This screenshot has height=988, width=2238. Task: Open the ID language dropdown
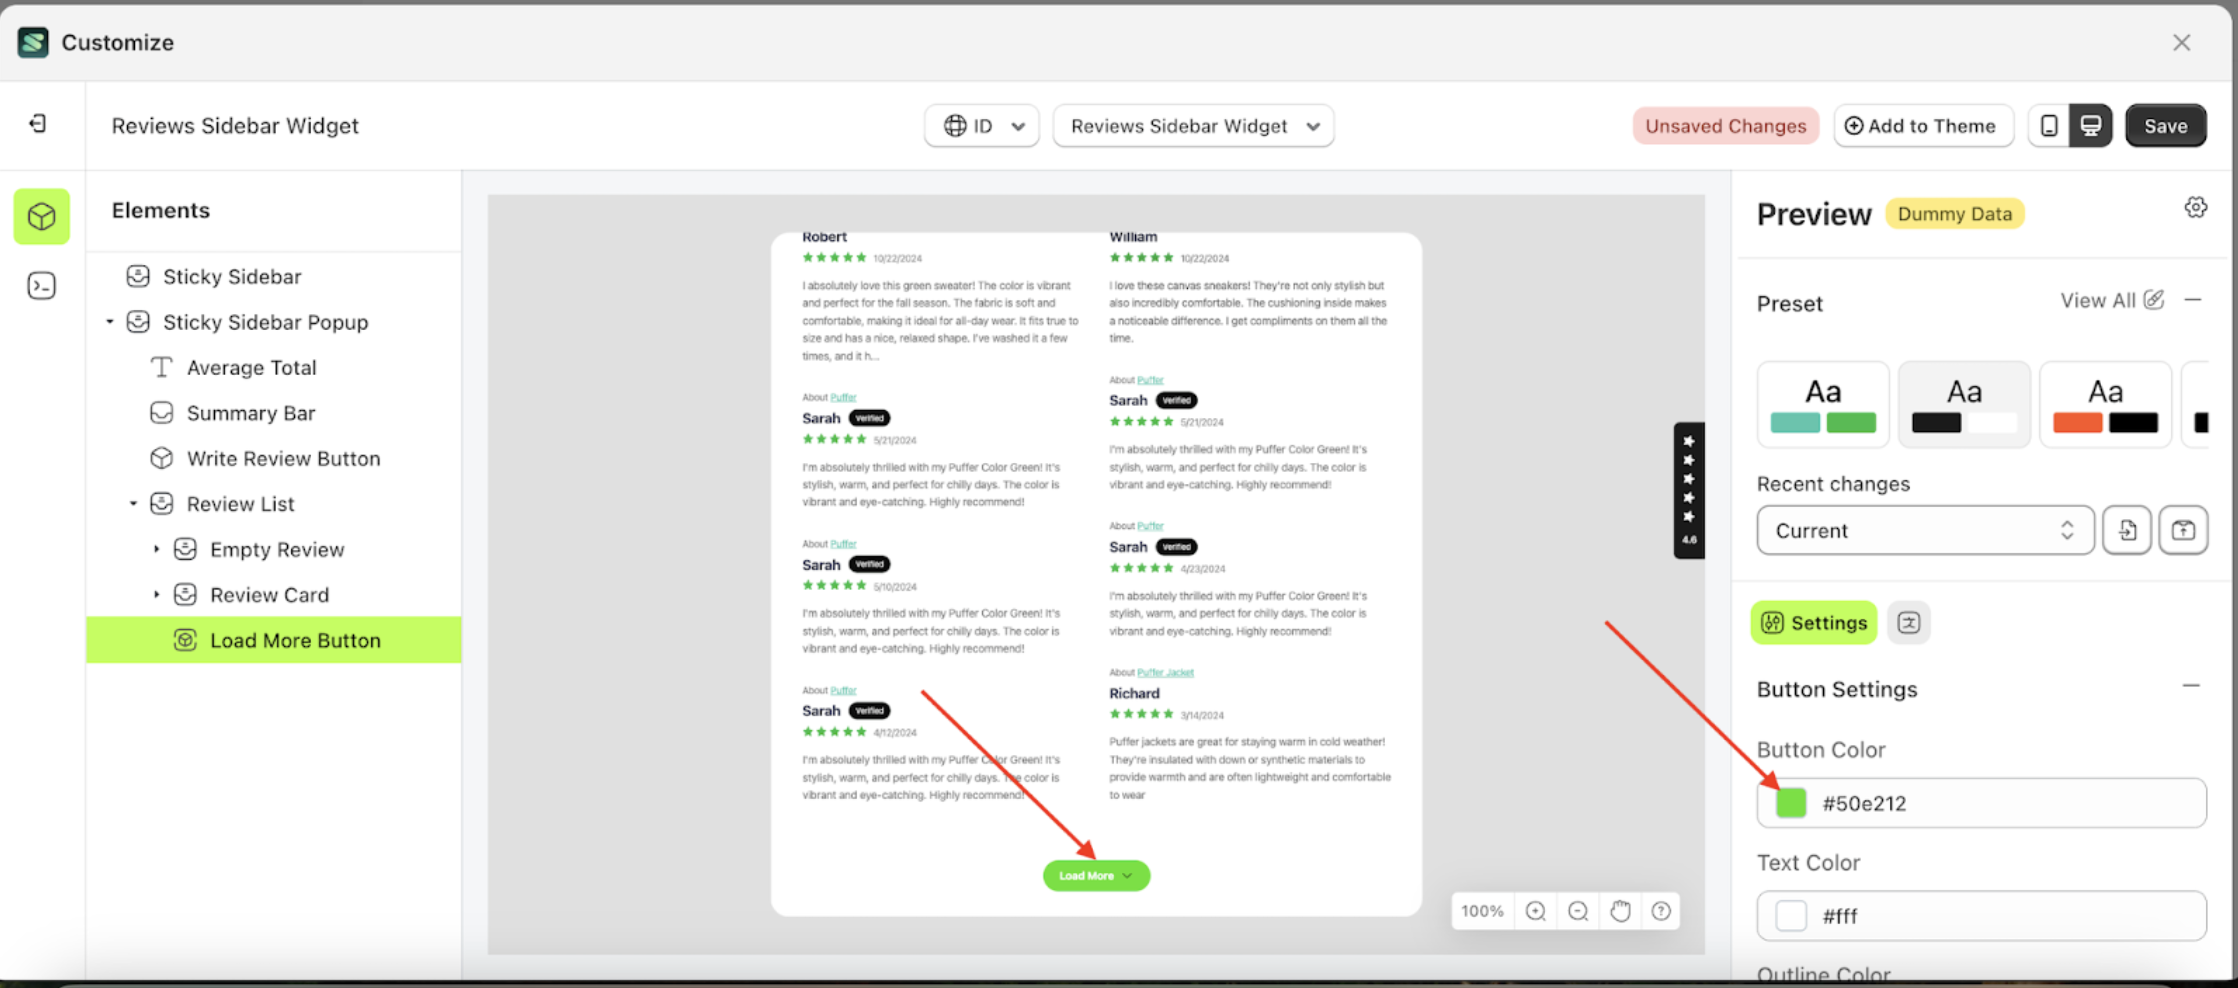pyautogui.click(x=981, y=126)
